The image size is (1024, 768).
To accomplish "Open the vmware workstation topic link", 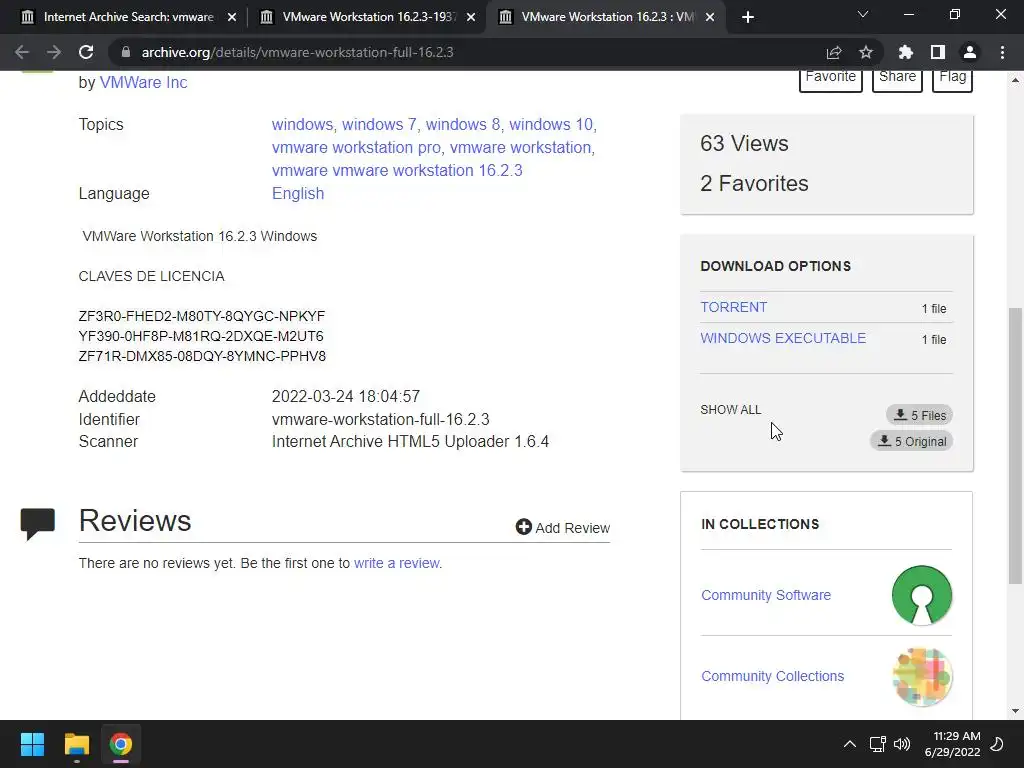I will pyautogui.click(x=520, y=148).
